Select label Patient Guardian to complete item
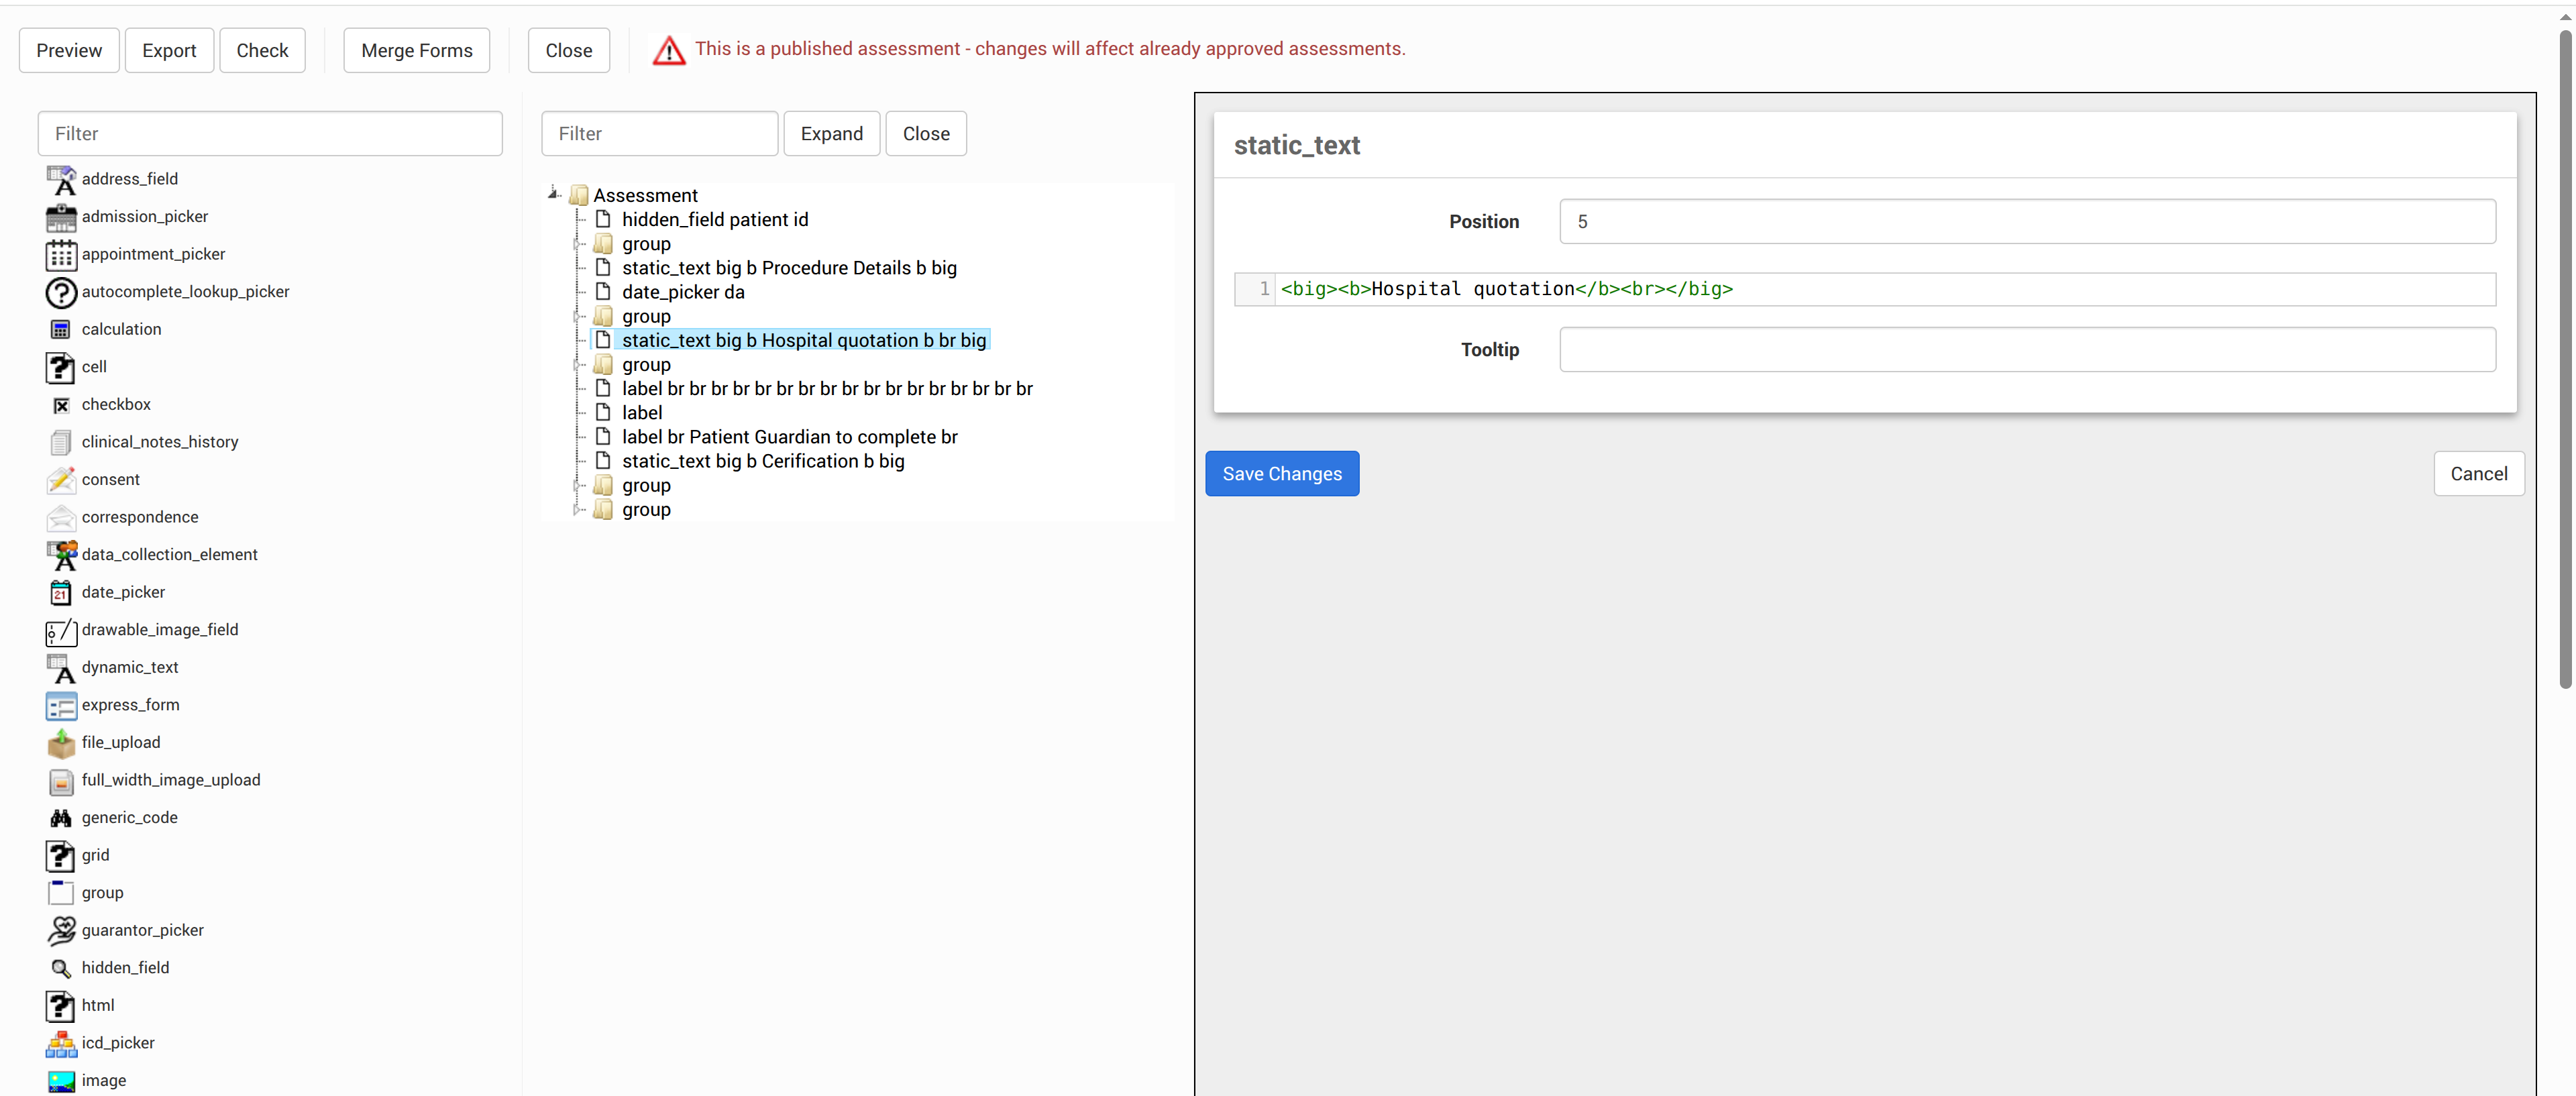Viewport: 2576px width, 1096px height. tap(788, 437)
